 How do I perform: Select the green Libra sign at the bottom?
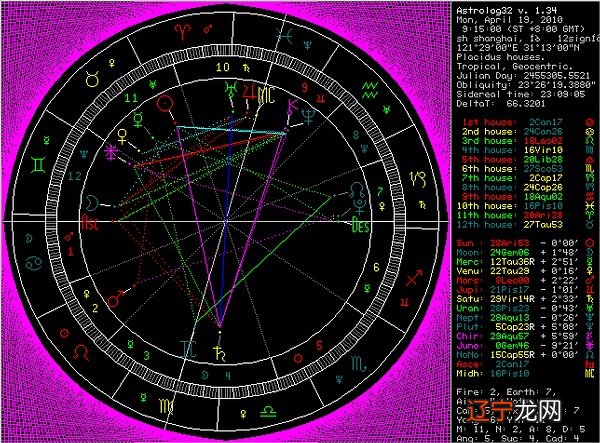(x=268, y=412)
